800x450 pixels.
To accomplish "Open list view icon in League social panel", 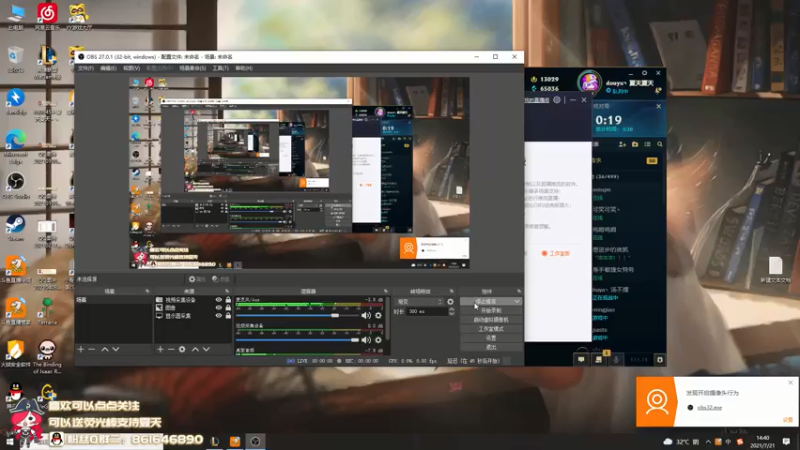I will point(647,144).
